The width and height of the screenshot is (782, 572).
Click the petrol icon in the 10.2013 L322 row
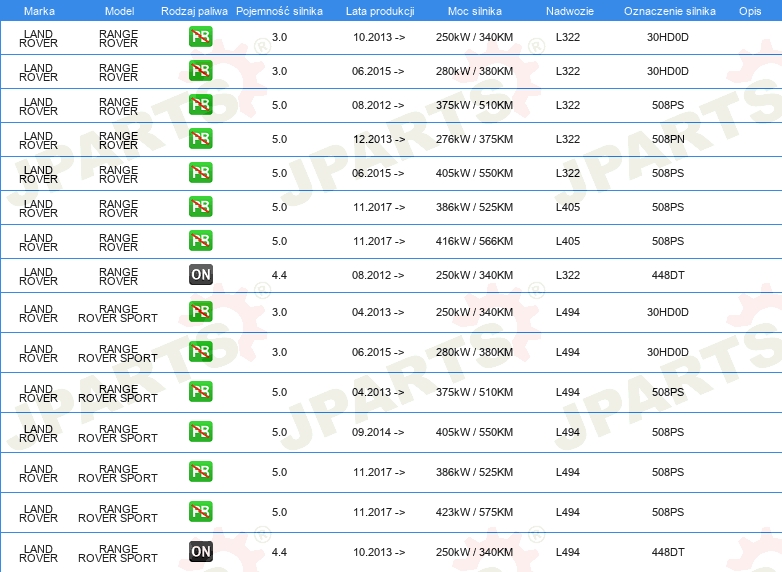[200, 37]
